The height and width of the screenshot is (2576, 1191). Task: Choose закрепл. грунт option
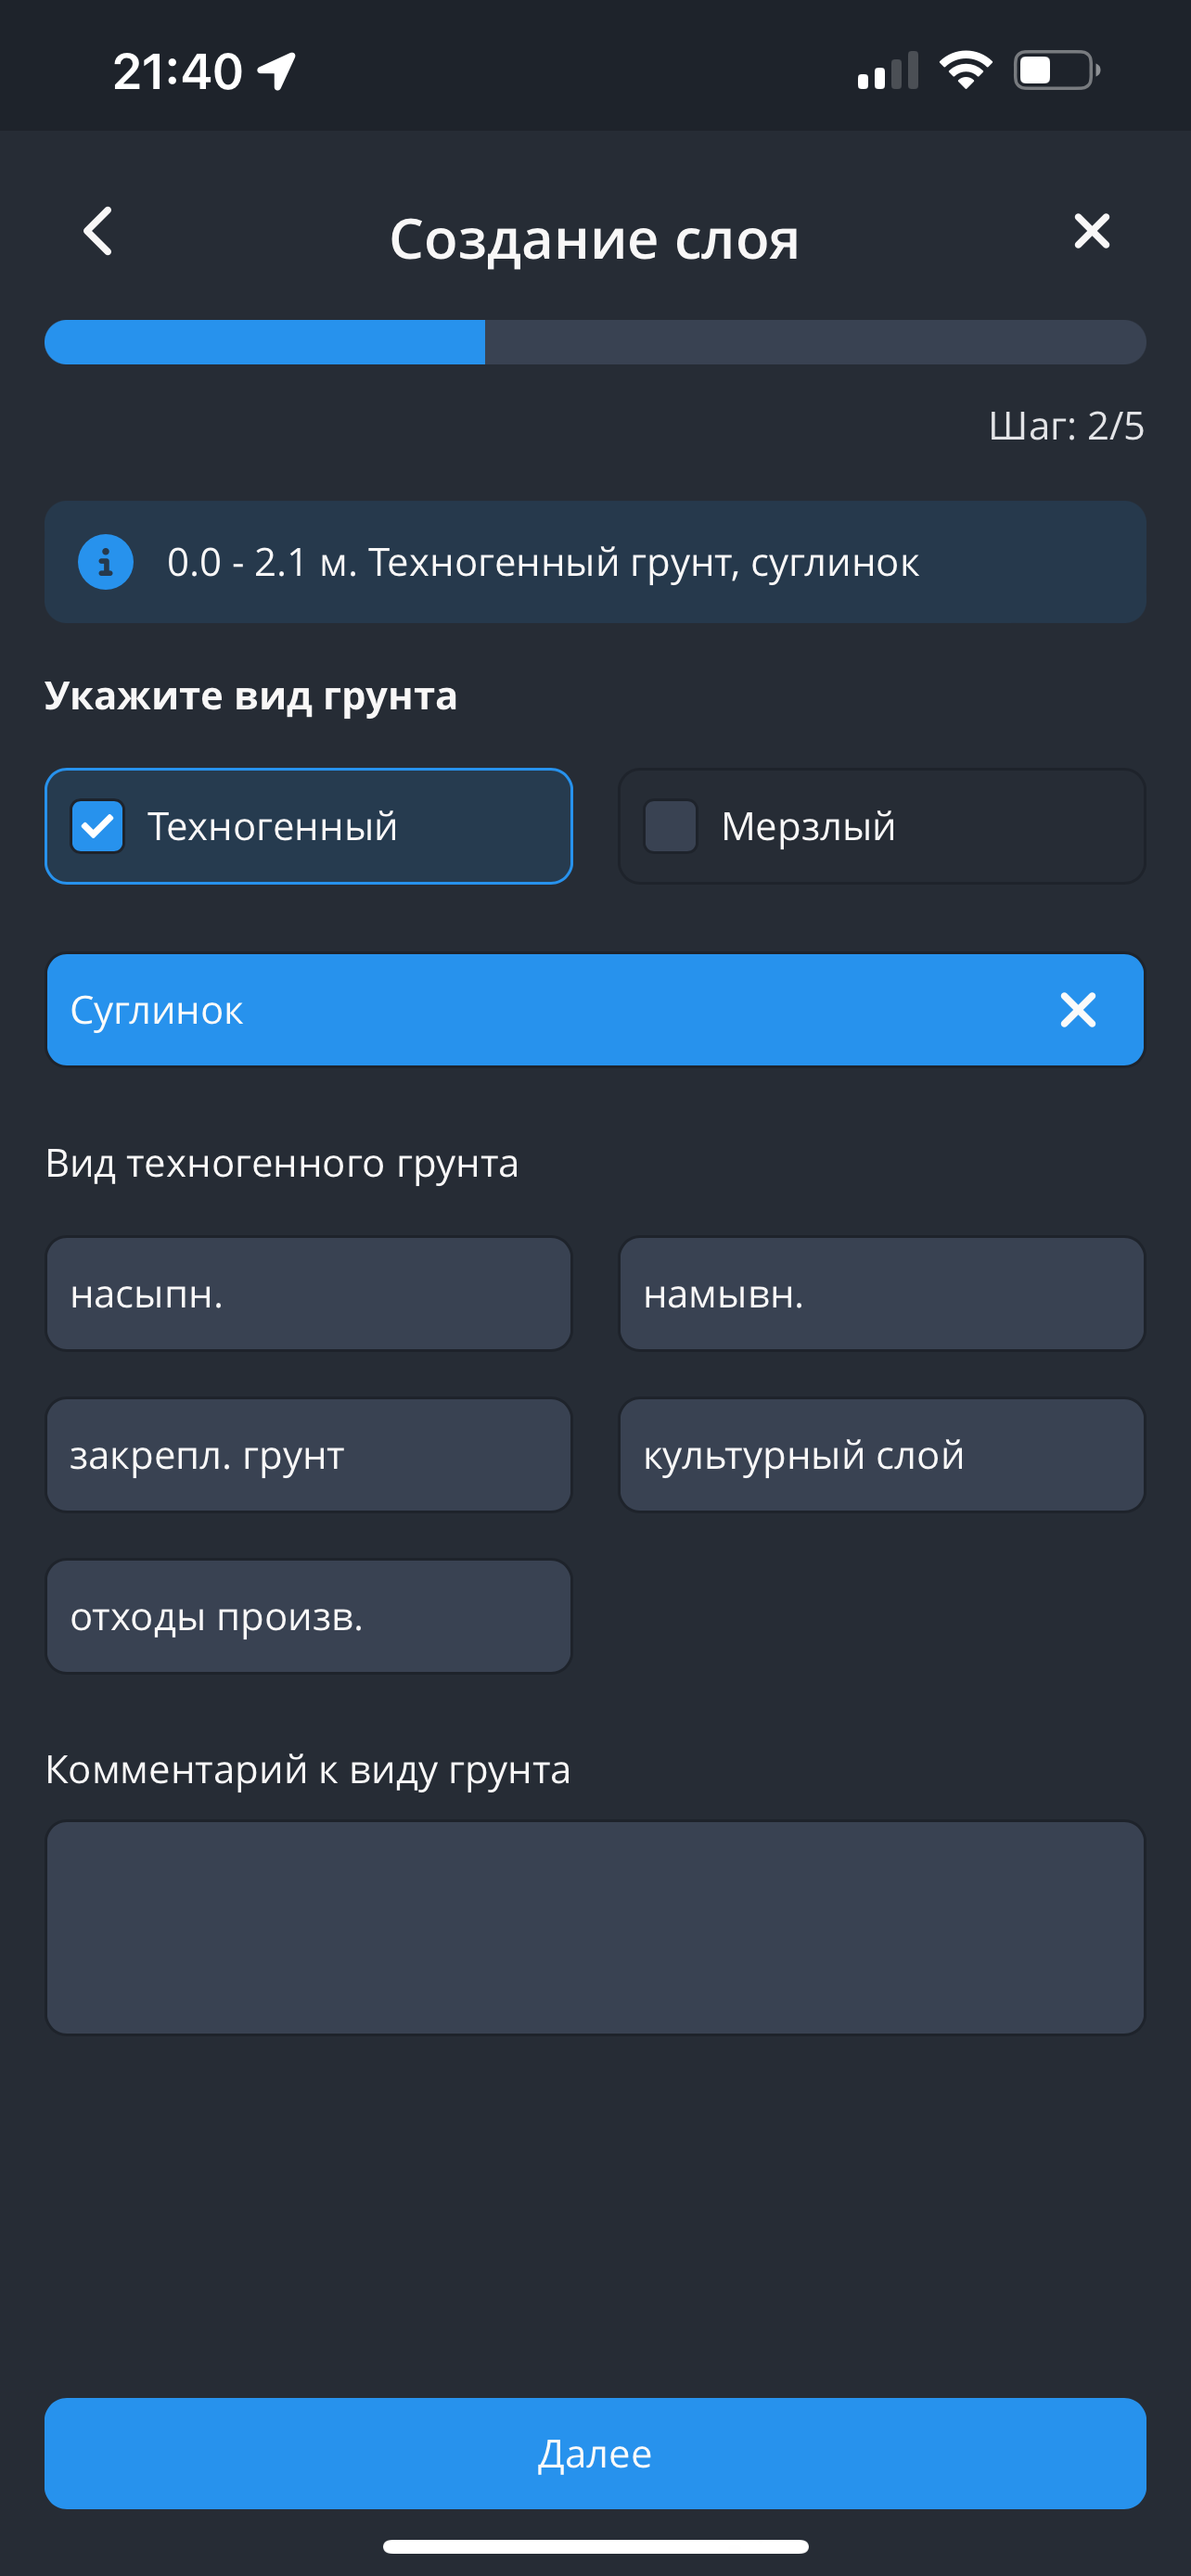pyautogui.click(x=308, y=1455)
